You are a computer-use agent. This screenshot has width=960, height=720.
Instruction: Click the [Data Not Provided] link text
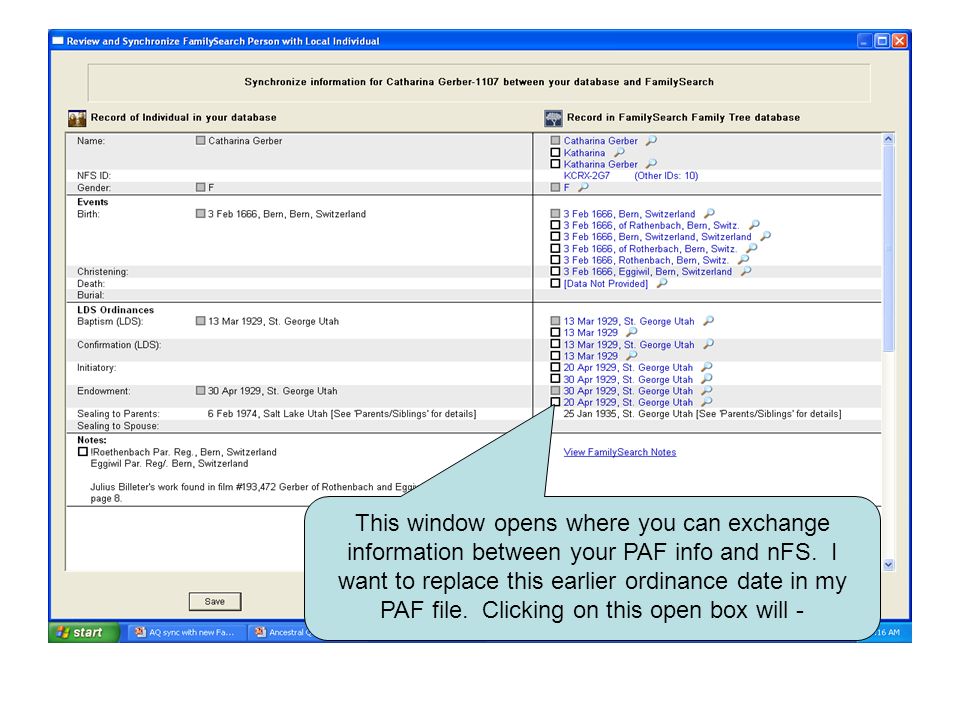point(606,283)
